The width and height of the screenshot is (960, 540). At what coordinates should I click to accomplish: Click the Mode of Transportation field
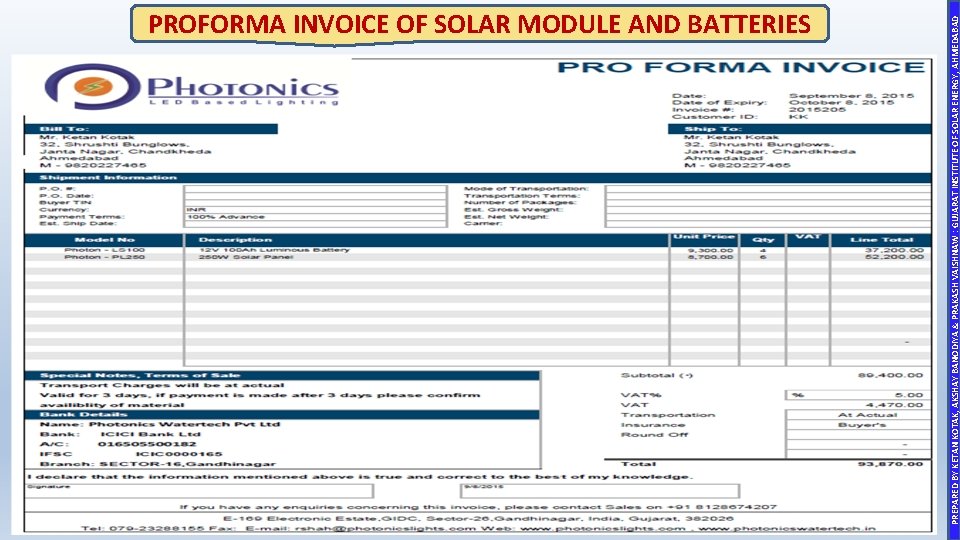[x=768, y=189]
